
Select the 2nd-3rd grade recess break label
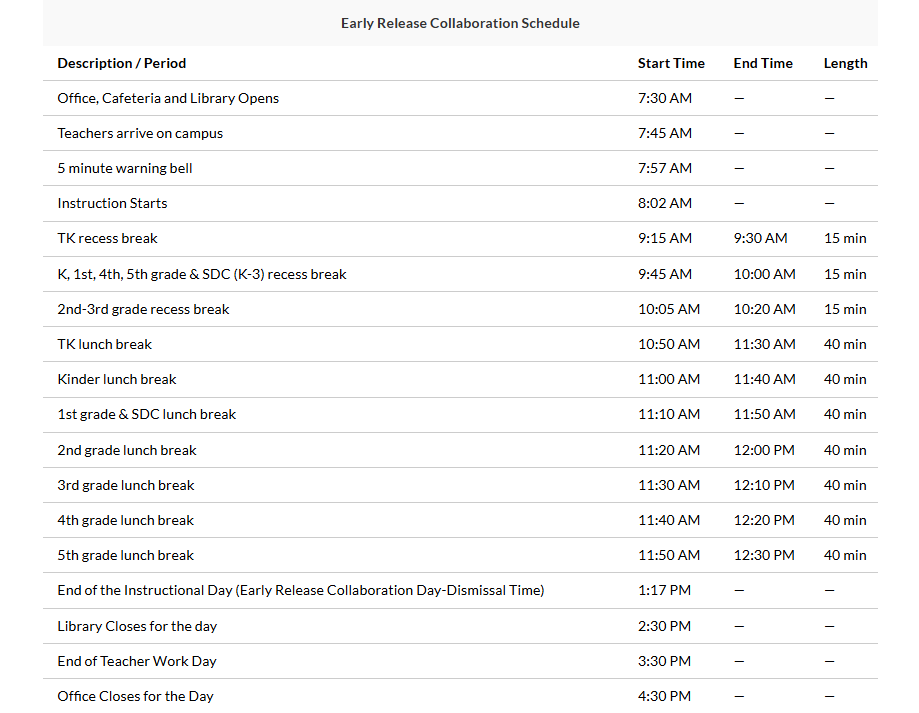[143, 309]
